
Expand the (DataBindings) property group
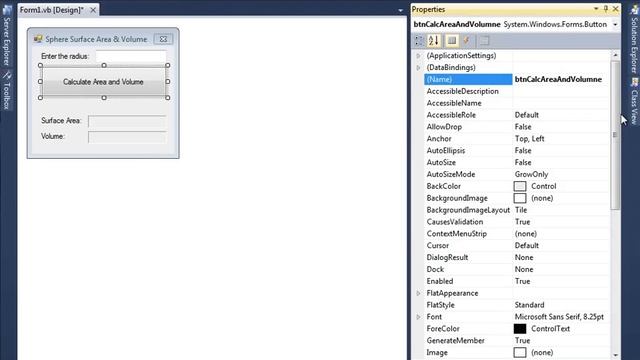(x=418, y=67)
